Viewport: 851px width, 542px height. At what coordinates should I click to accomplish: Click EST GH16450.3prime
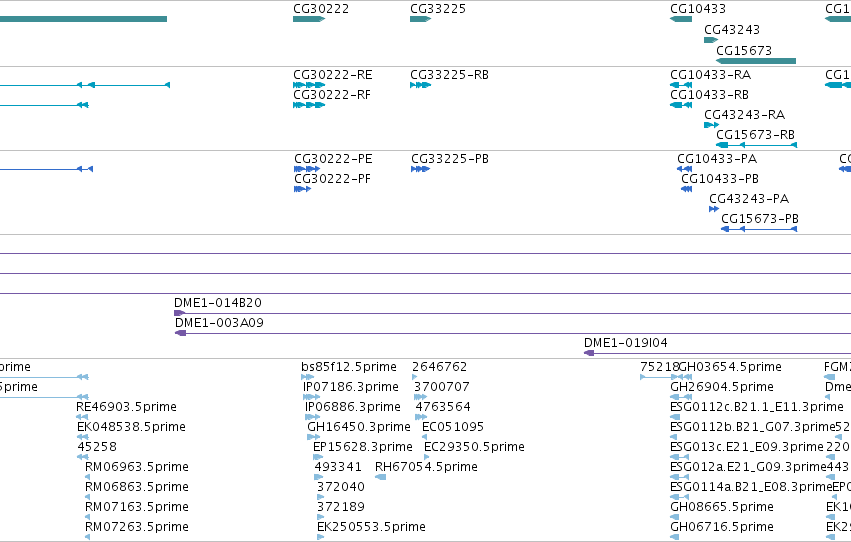click(359, 427)
